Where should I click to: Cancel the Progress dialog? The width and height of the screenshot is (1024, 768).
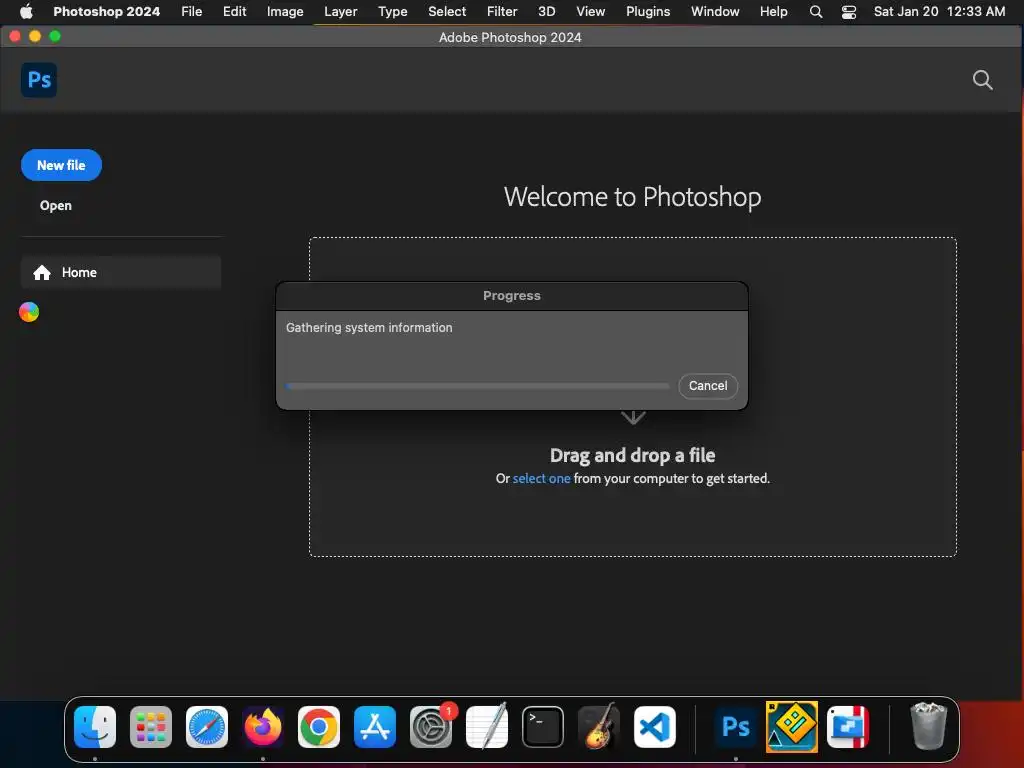708,386
